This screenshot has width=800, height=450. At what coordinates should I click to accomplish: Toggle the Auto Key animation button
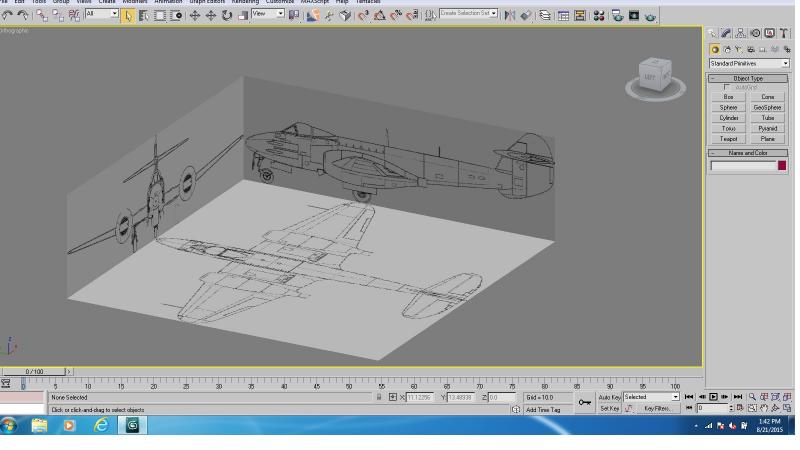(609, 397)
